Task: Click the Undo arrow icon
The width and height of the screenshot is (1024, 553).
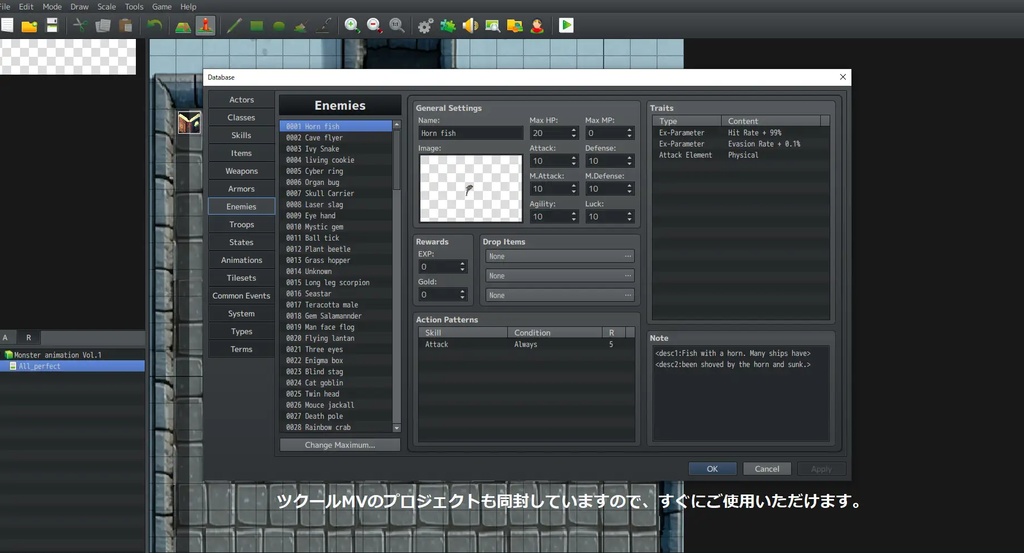Action: tap(154, 26)
